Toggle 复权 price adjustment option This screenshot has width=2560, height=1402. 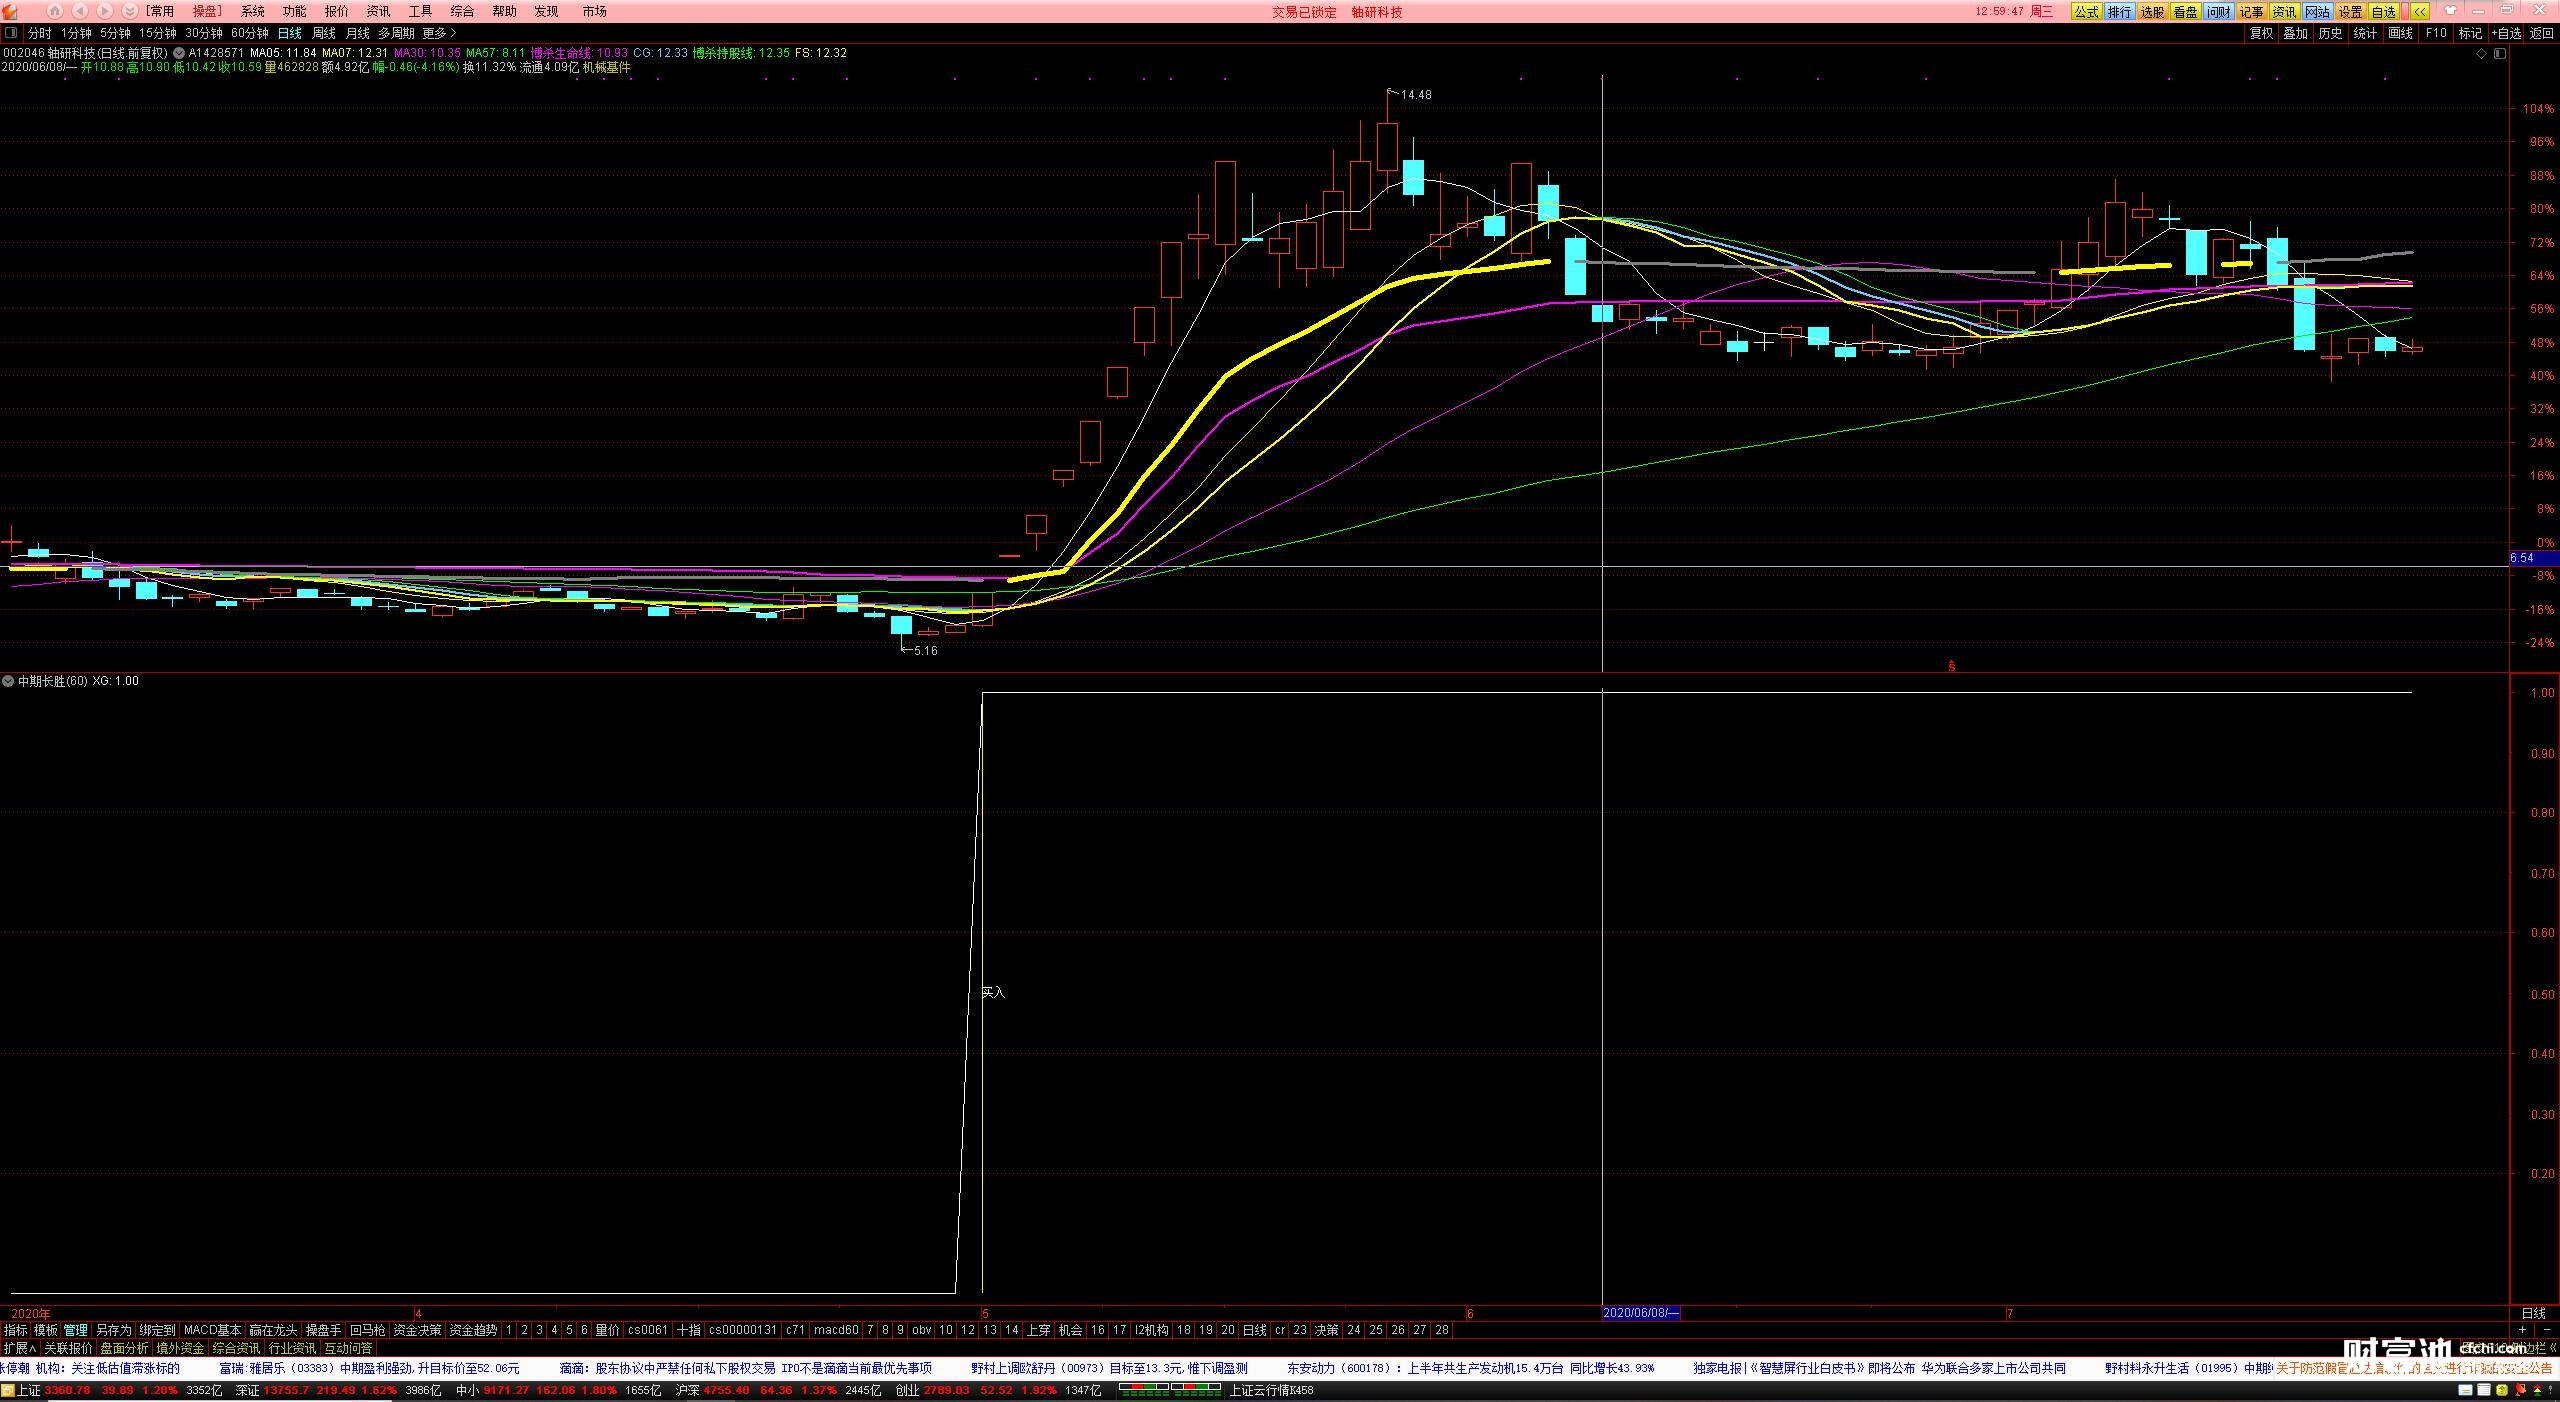2261,33
